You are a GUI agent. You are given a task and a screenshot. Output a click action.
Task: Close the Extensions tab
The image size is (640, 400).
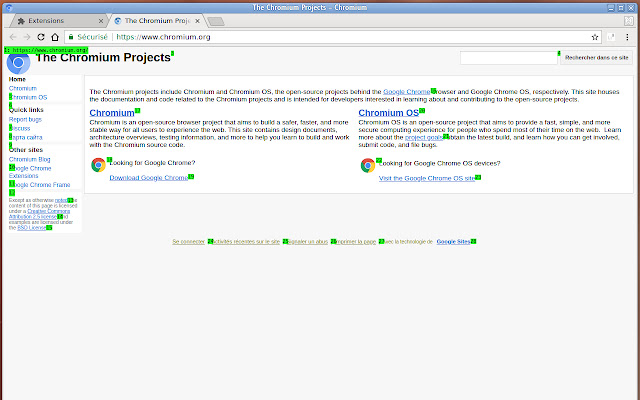click(x=101, y=21)
